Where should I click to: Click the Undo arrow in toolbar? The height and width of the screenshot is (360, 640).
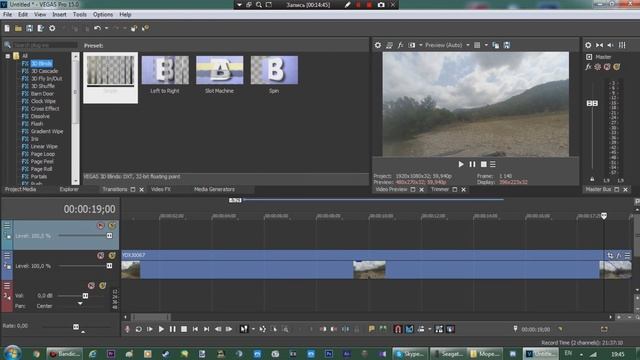coord(97,29)
